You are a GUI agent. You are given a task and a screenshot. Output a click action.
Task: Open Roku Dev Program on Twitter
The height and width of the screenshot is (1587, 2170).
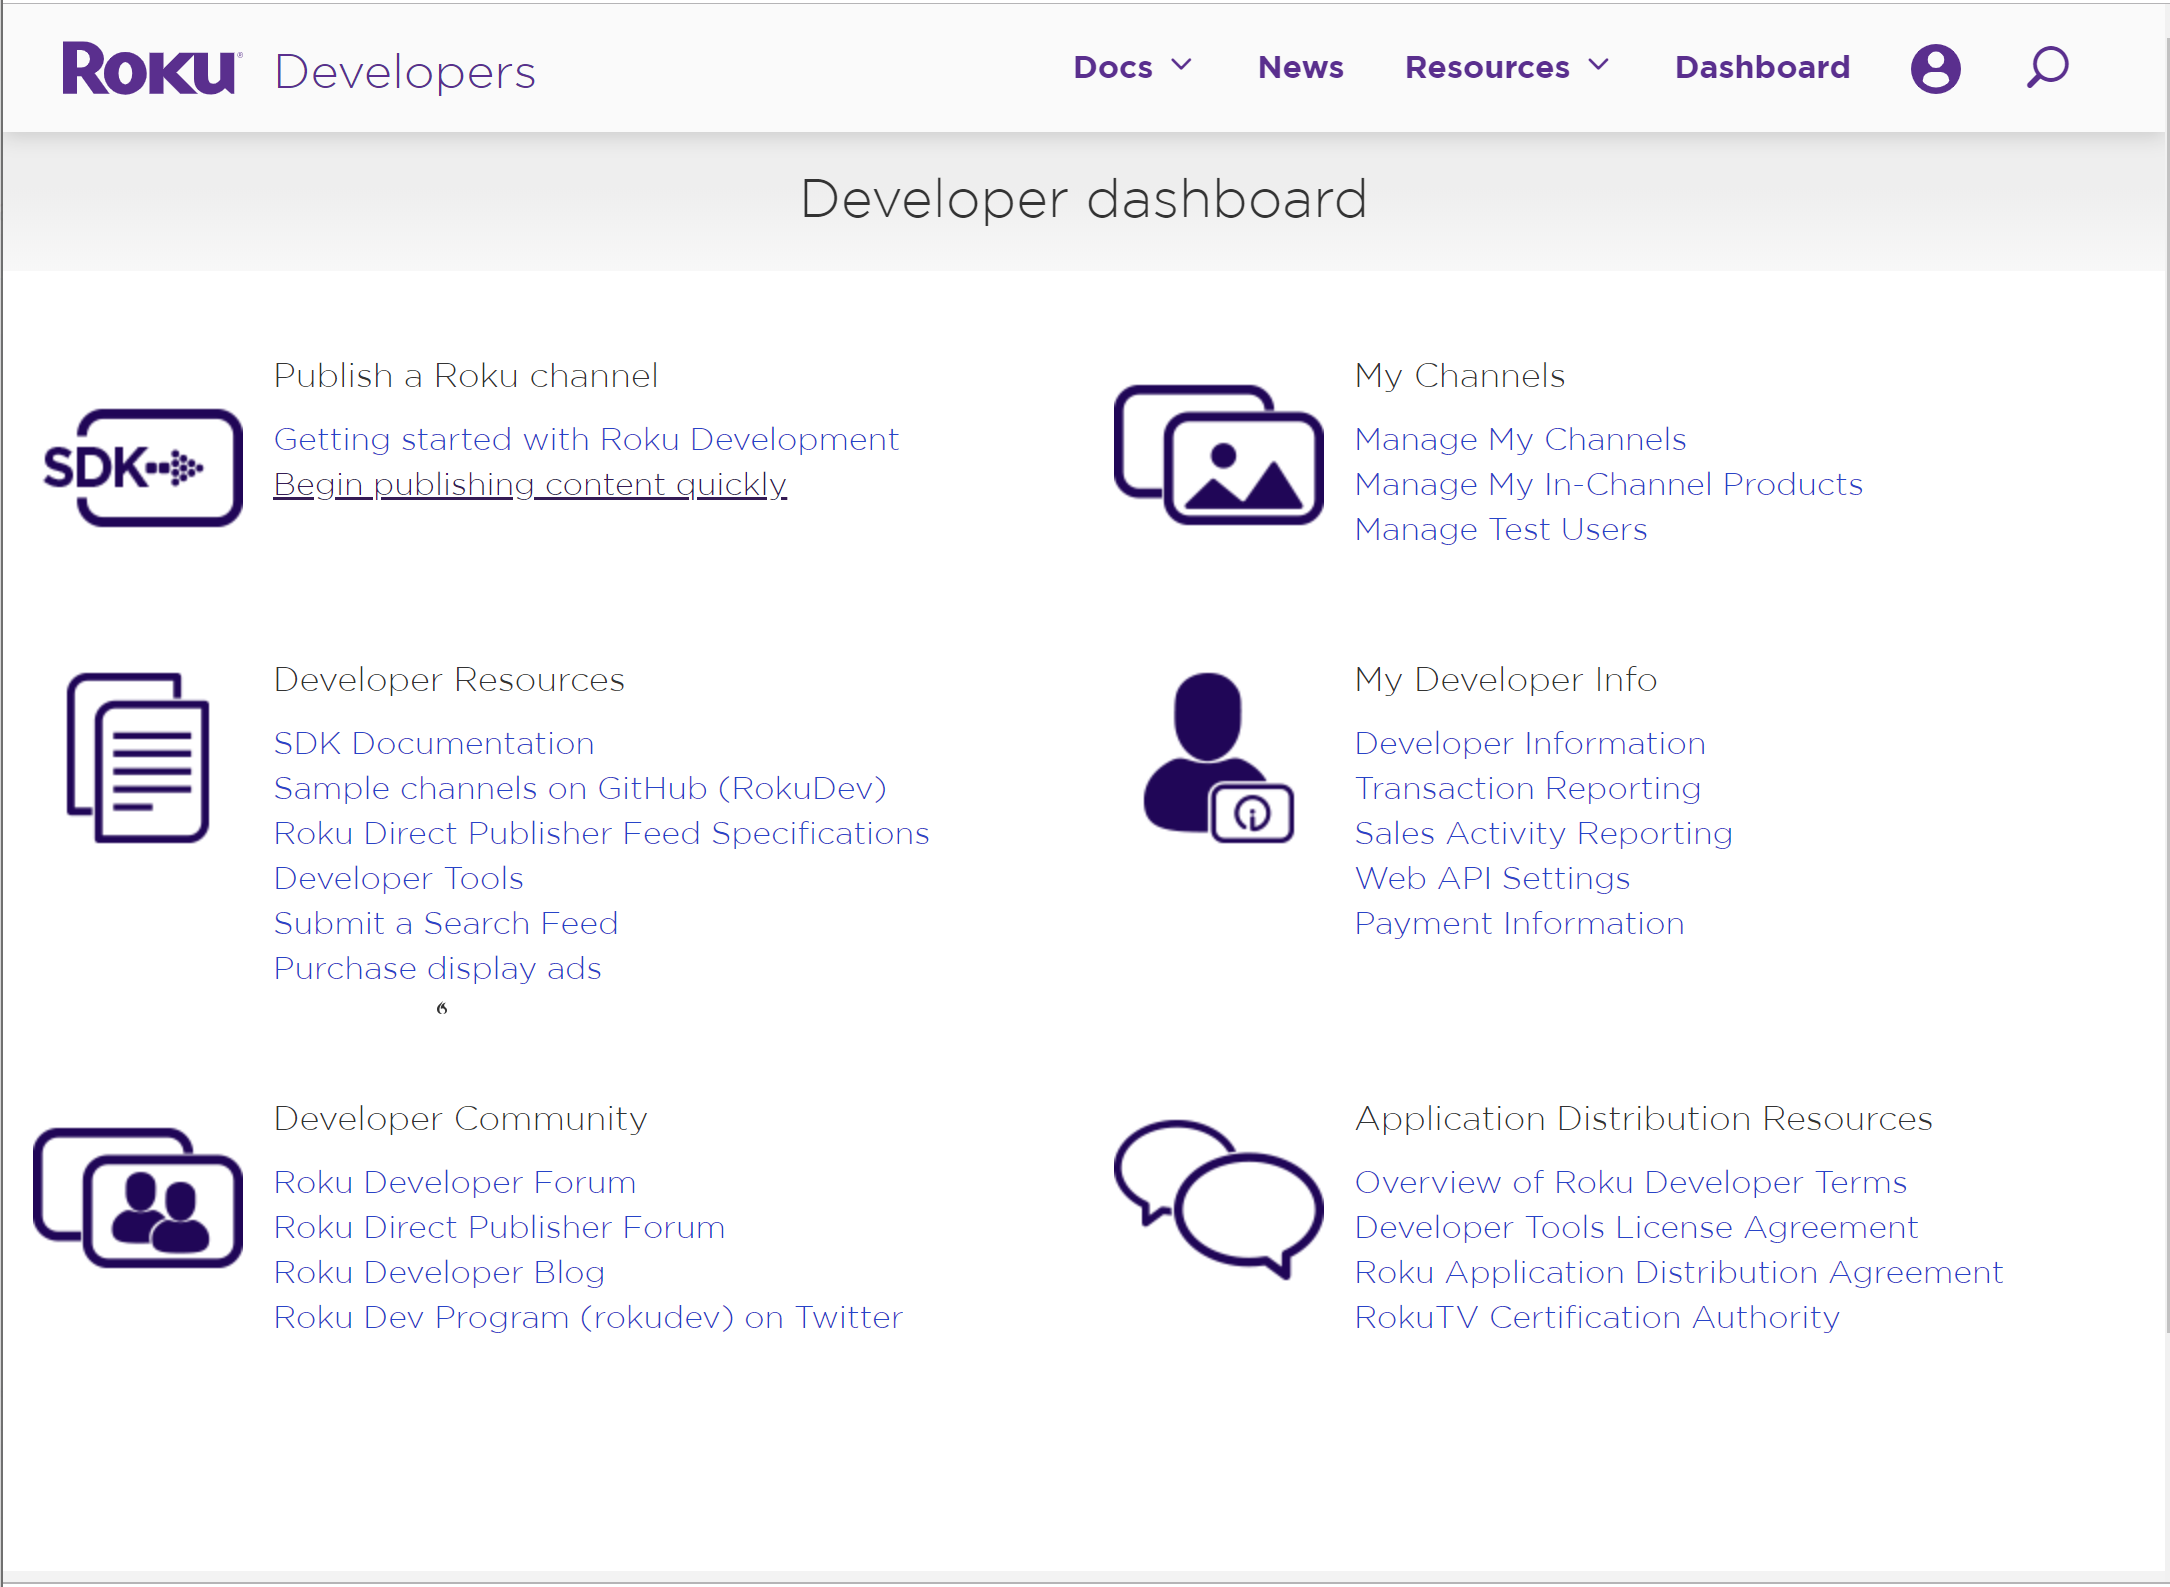coord(588,1317)
